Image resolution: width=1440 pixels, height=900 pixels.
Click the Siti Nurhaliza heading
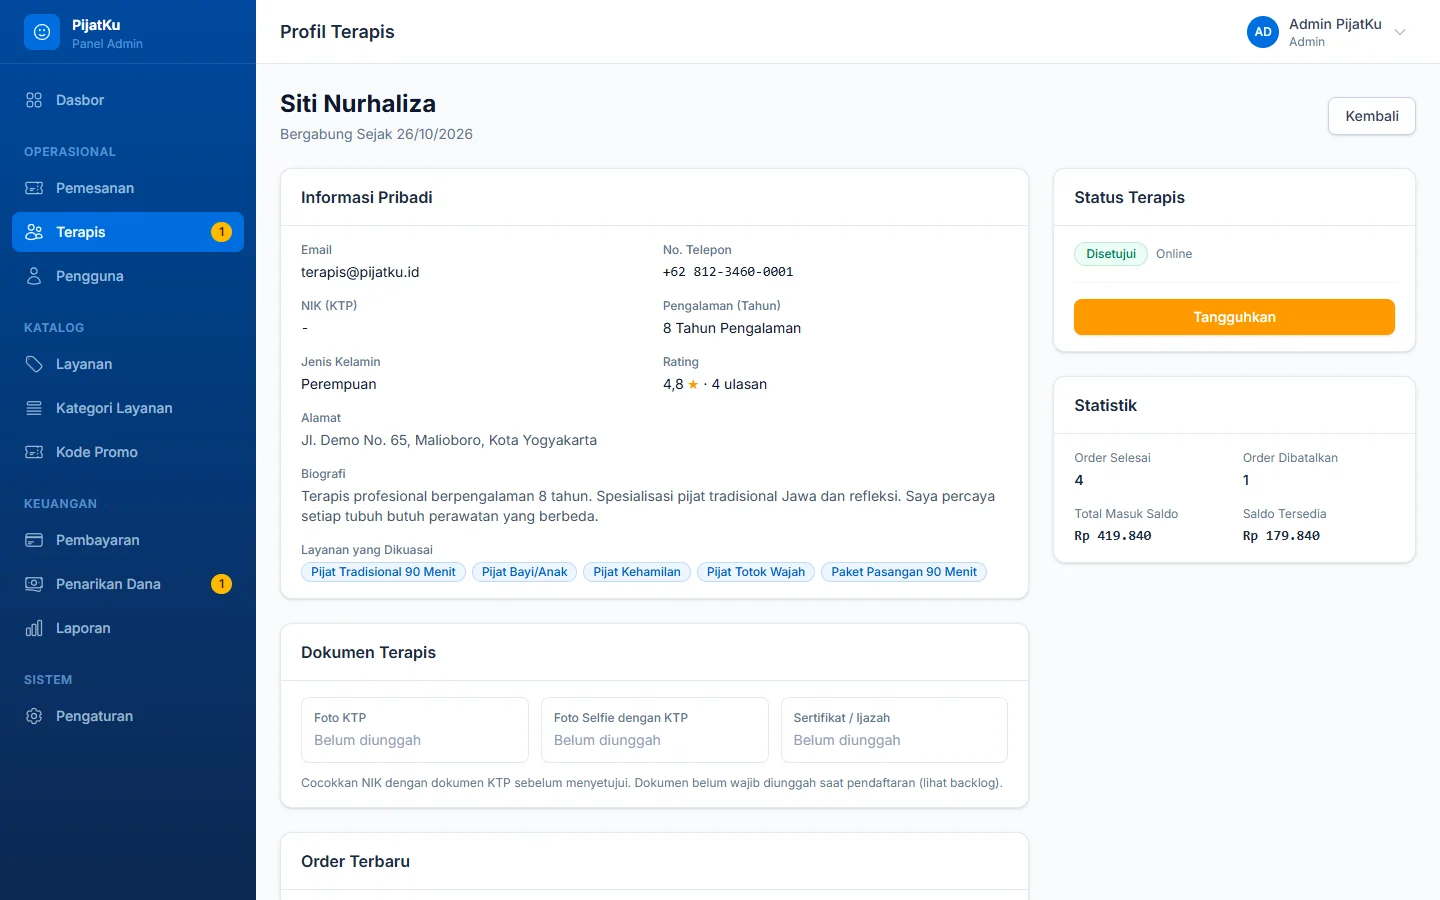(x=358, y=104)
